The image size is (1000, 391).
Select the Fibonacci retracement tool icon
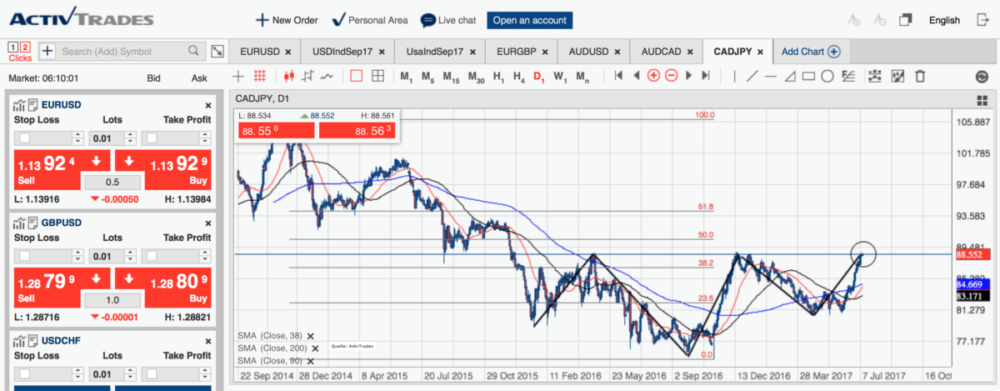848,77
